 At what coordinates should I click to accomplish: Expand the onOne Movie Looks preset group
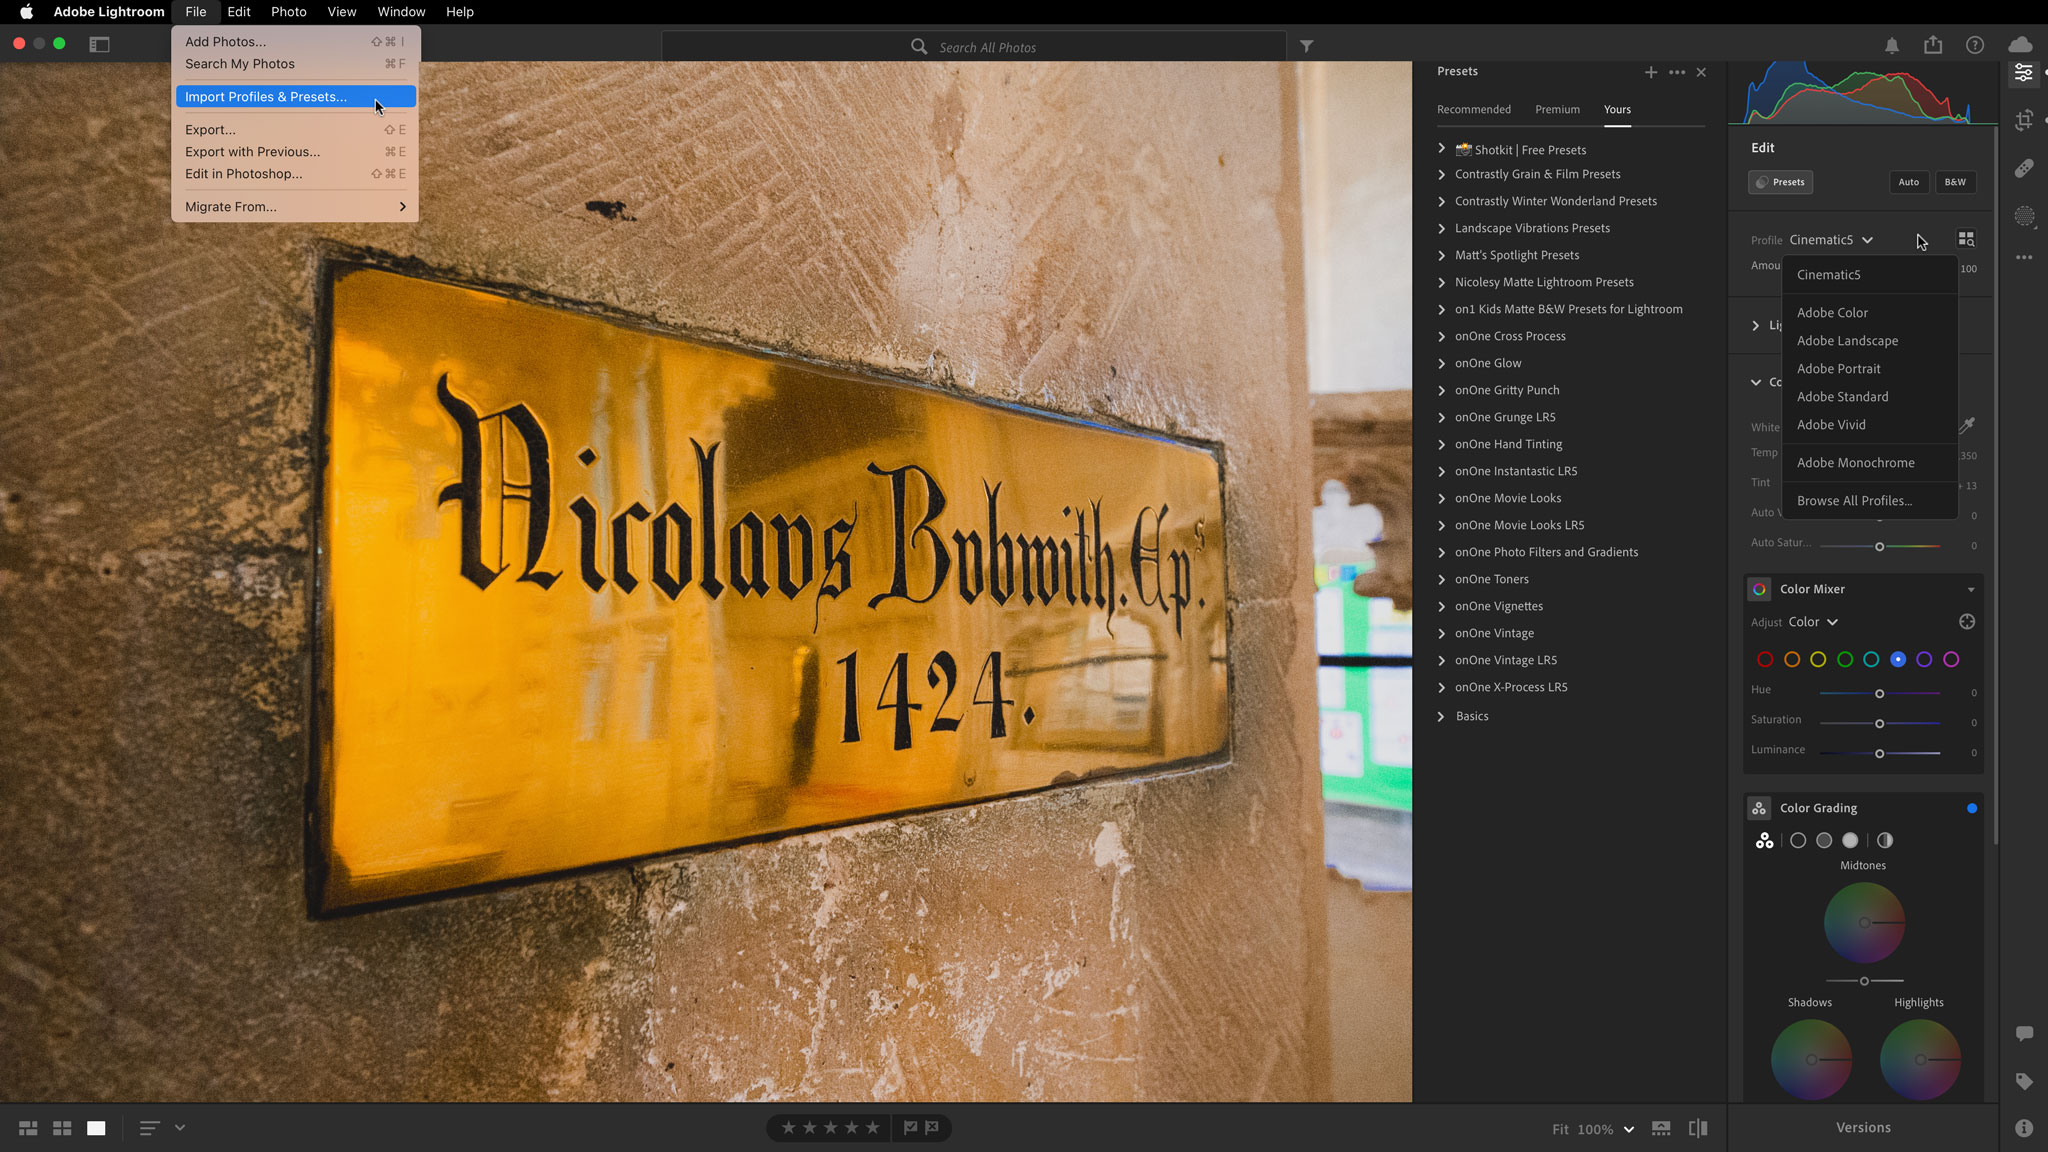point(1441,498)
